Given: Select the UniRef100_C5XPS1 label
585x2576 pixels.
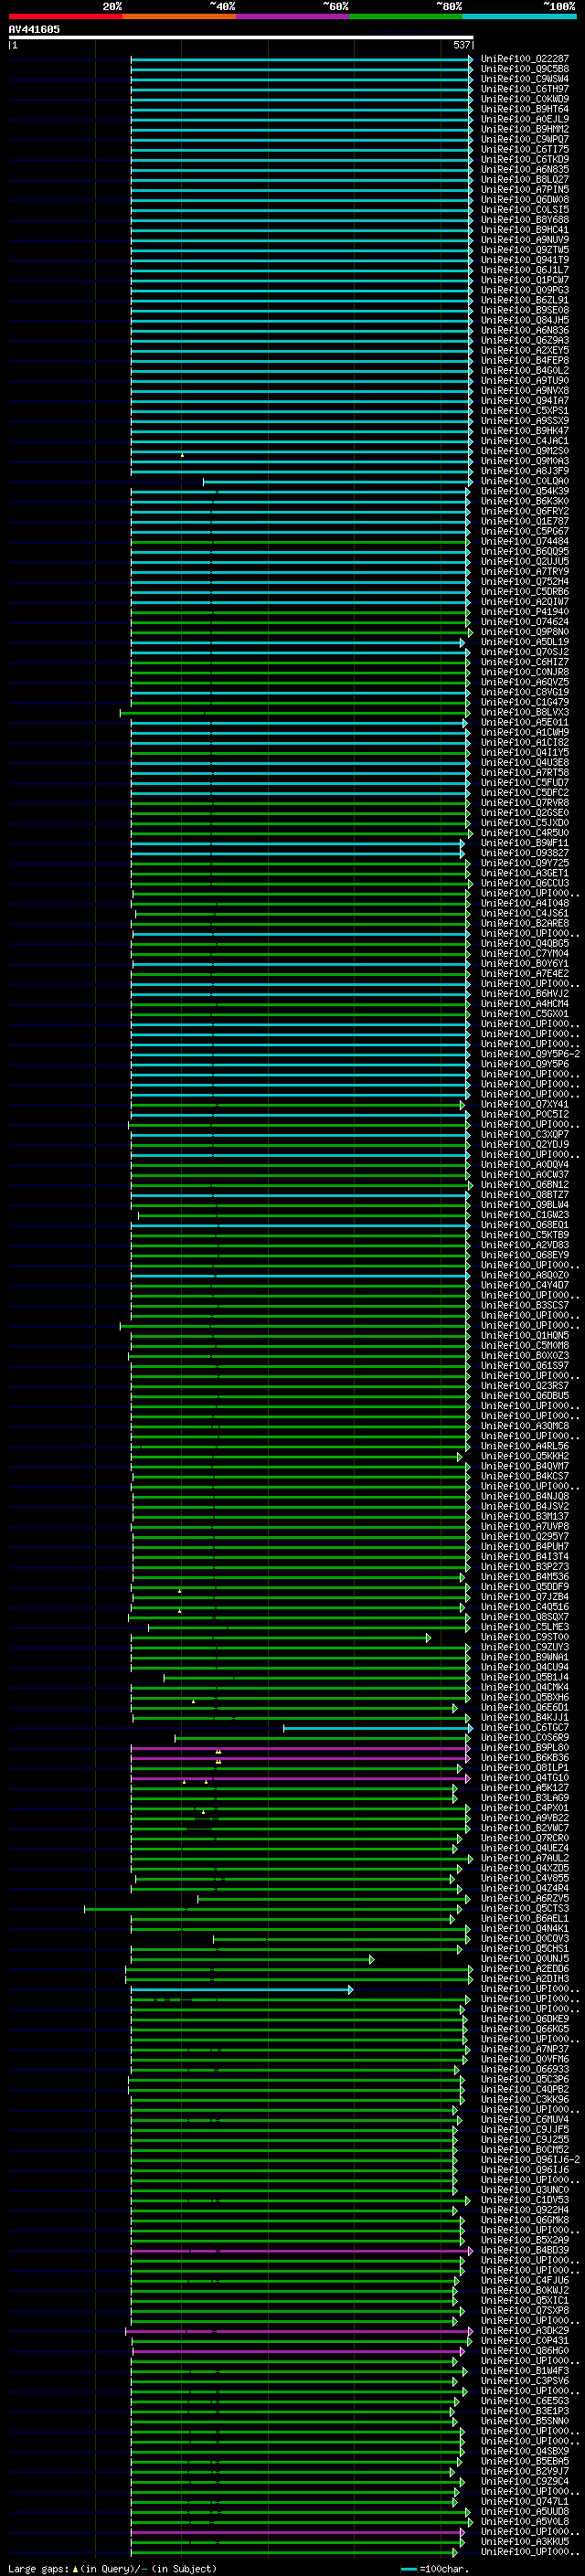Looking at the screenshot, I should tap(525, 410).
